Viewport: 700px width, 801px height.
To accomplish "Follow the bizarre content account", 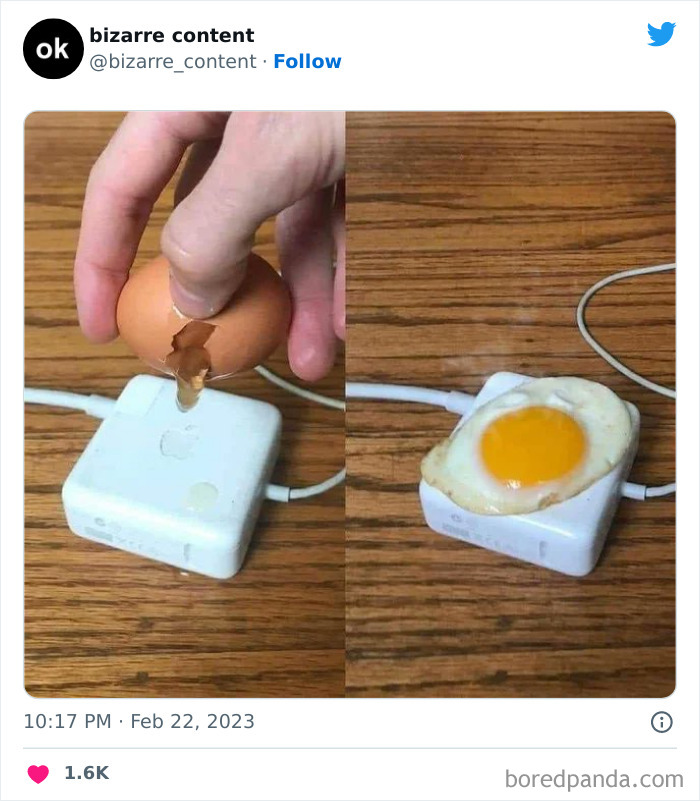I will point(307,61).
